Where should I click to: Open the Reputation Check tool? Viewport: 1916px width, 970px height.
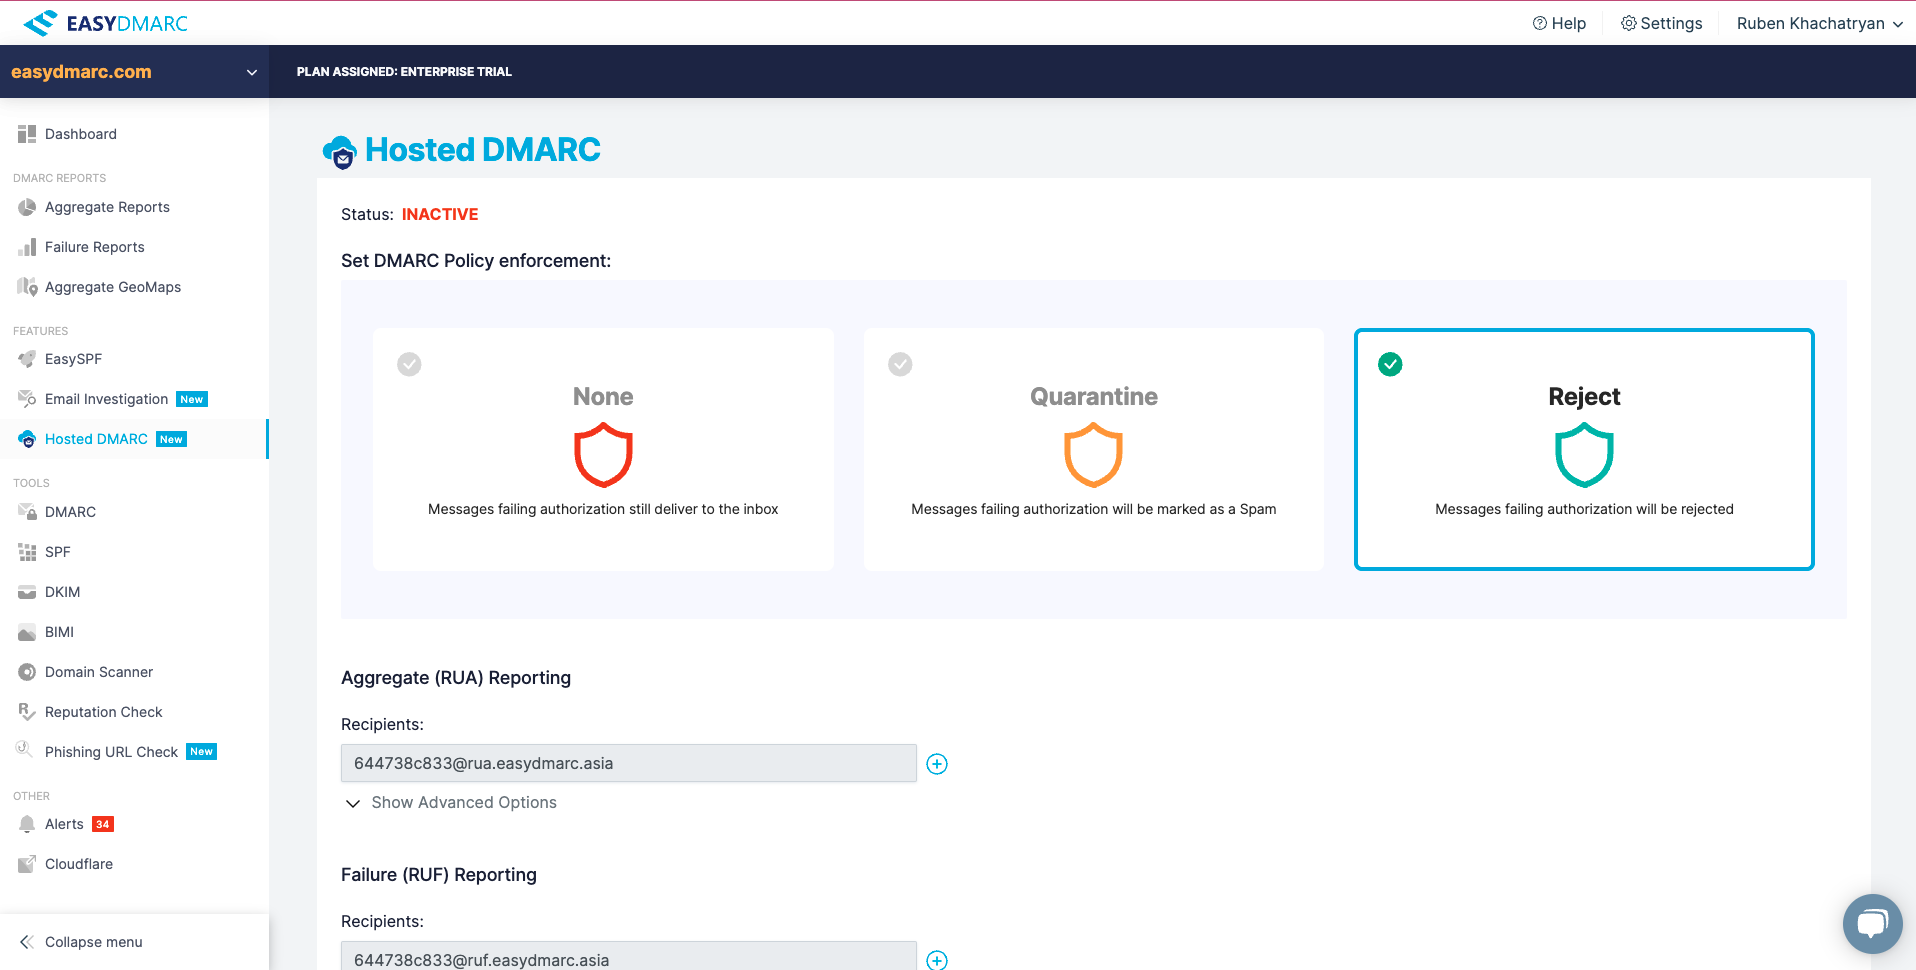point(103,711)
